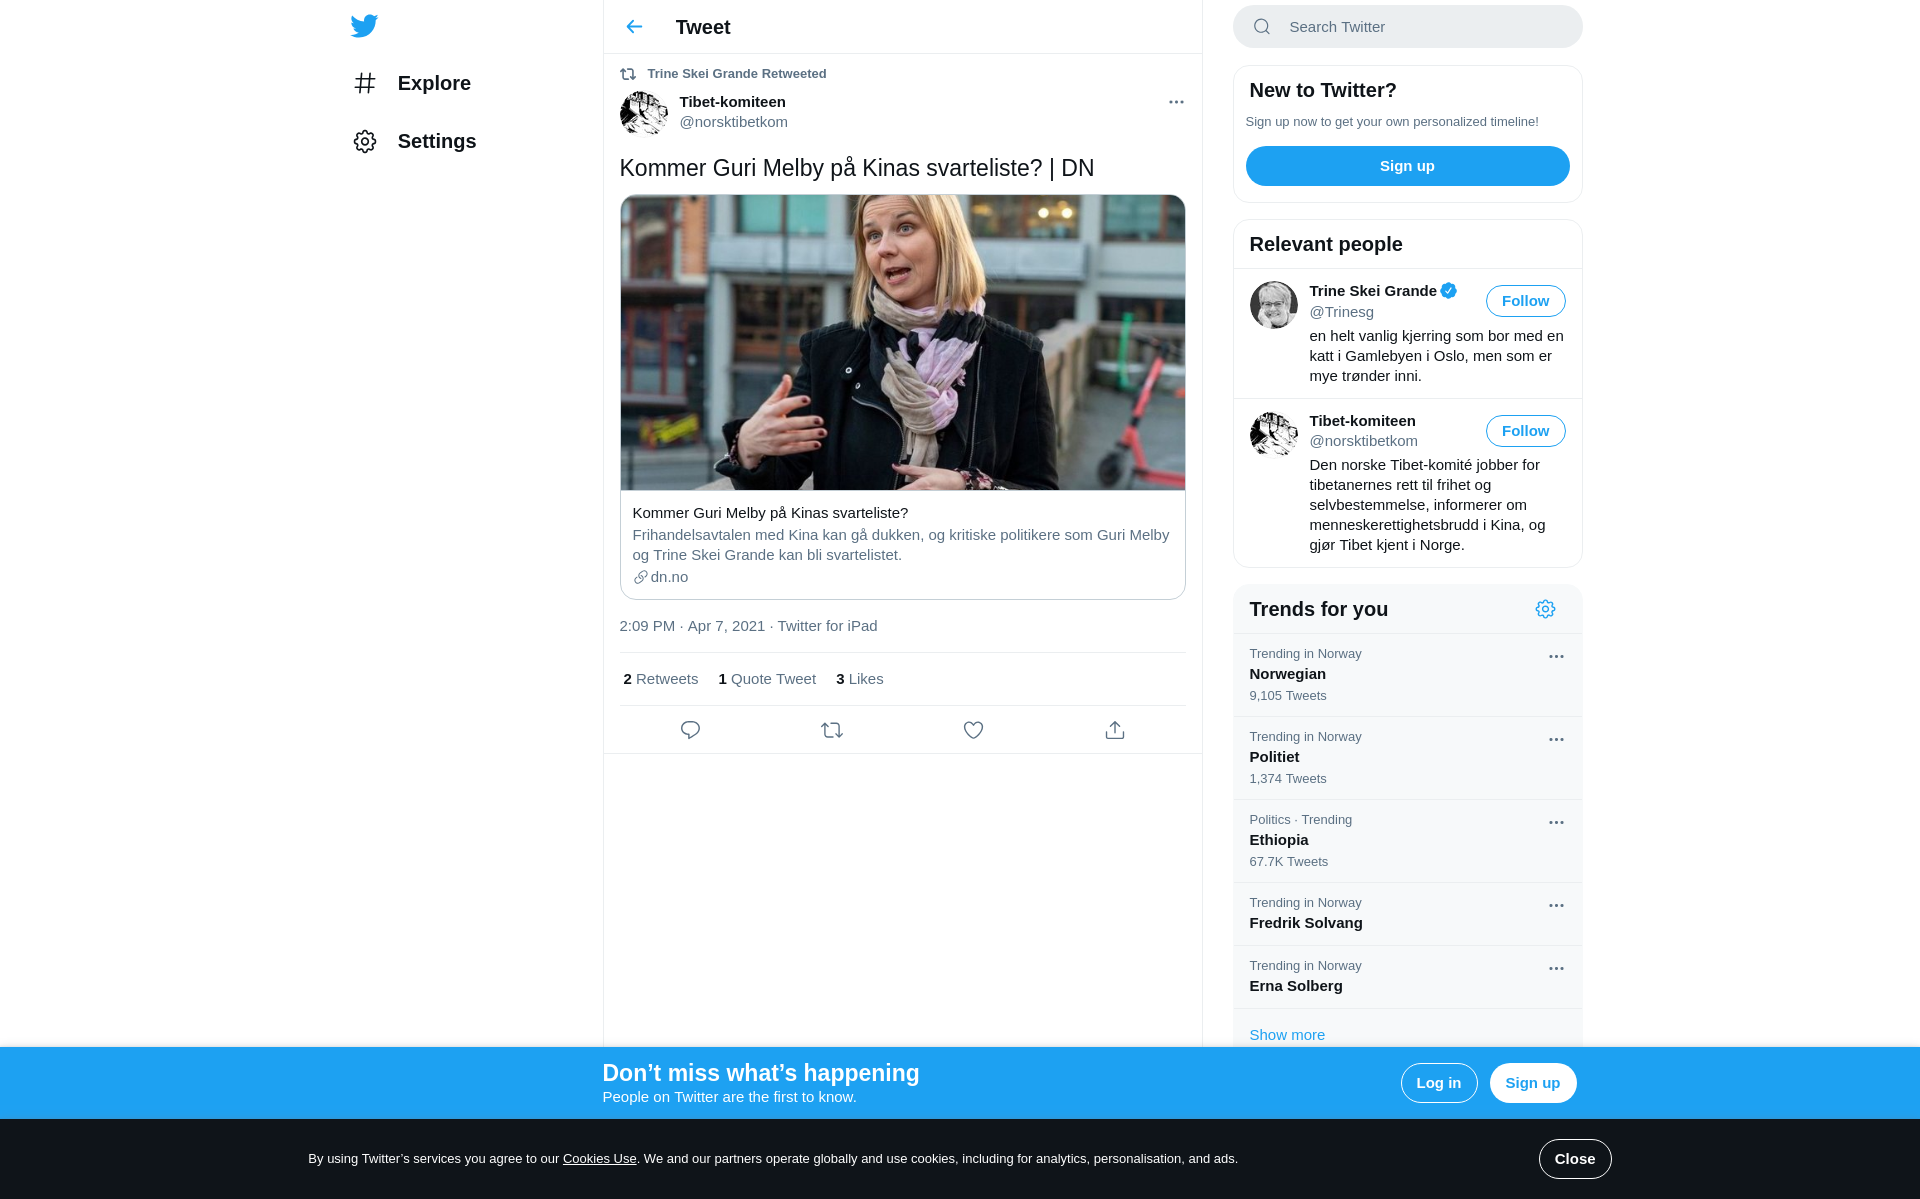Like the tweet with heart icon

(x=973, y=730)
